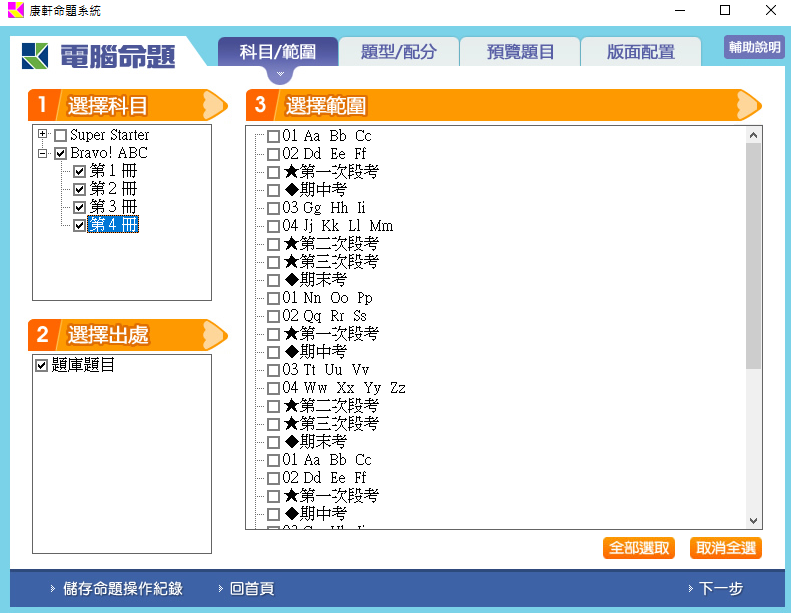Click 儲存命題操作紀錄 in the bottom bar
This screenshot has height=613, width=791.
123,588
